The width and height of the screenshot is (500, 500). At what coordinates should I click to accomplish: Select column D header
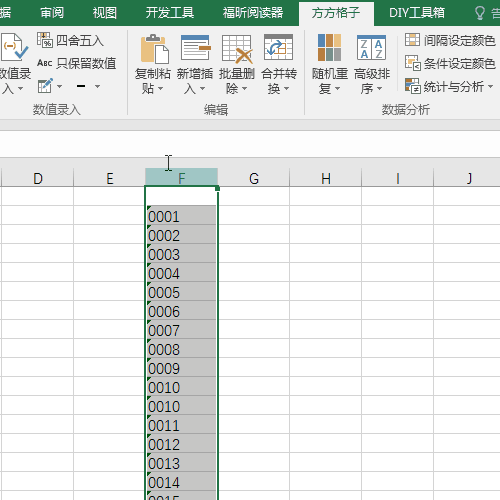[x=38, y=178]
